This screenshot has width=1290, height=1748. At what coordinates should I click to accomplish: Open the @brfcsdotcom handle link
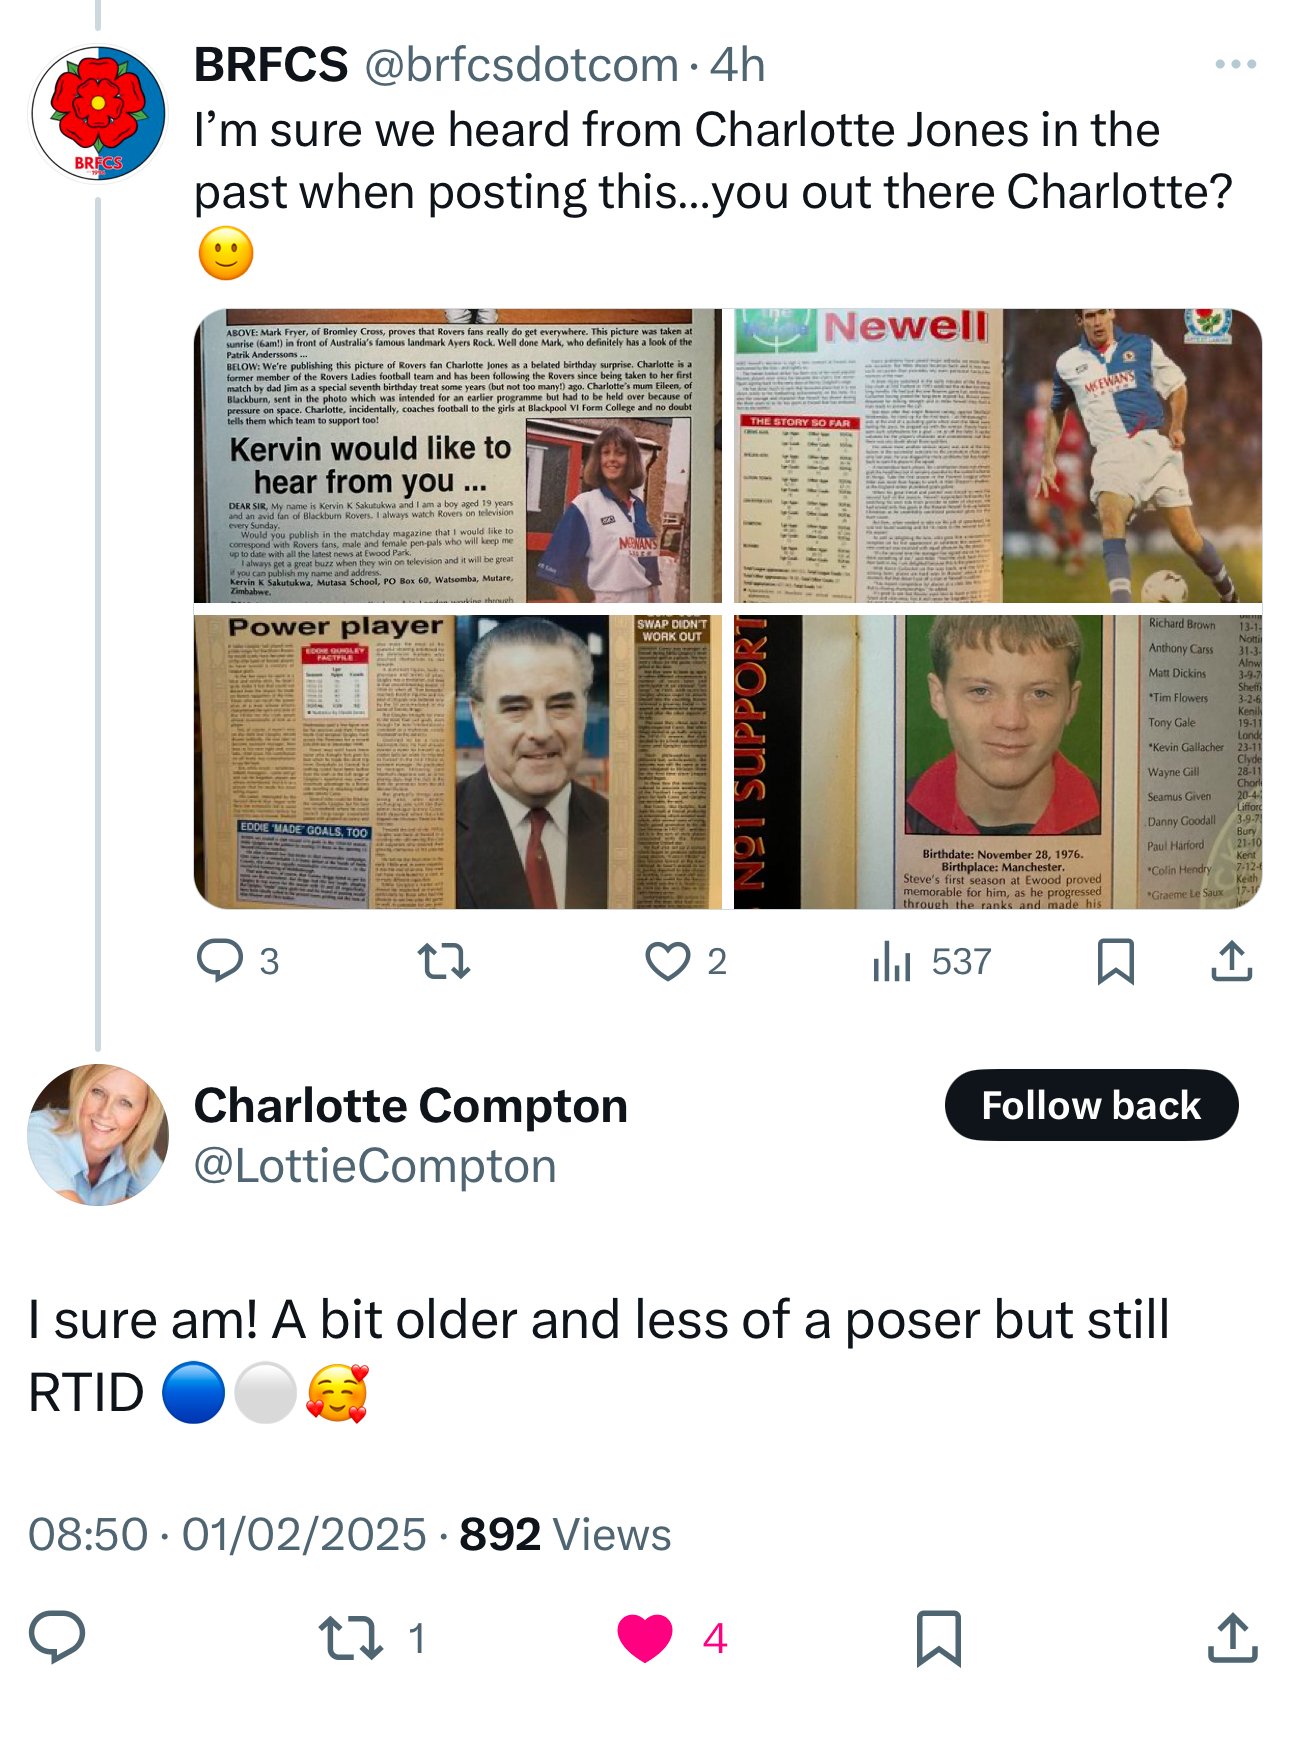coord(521,65)
